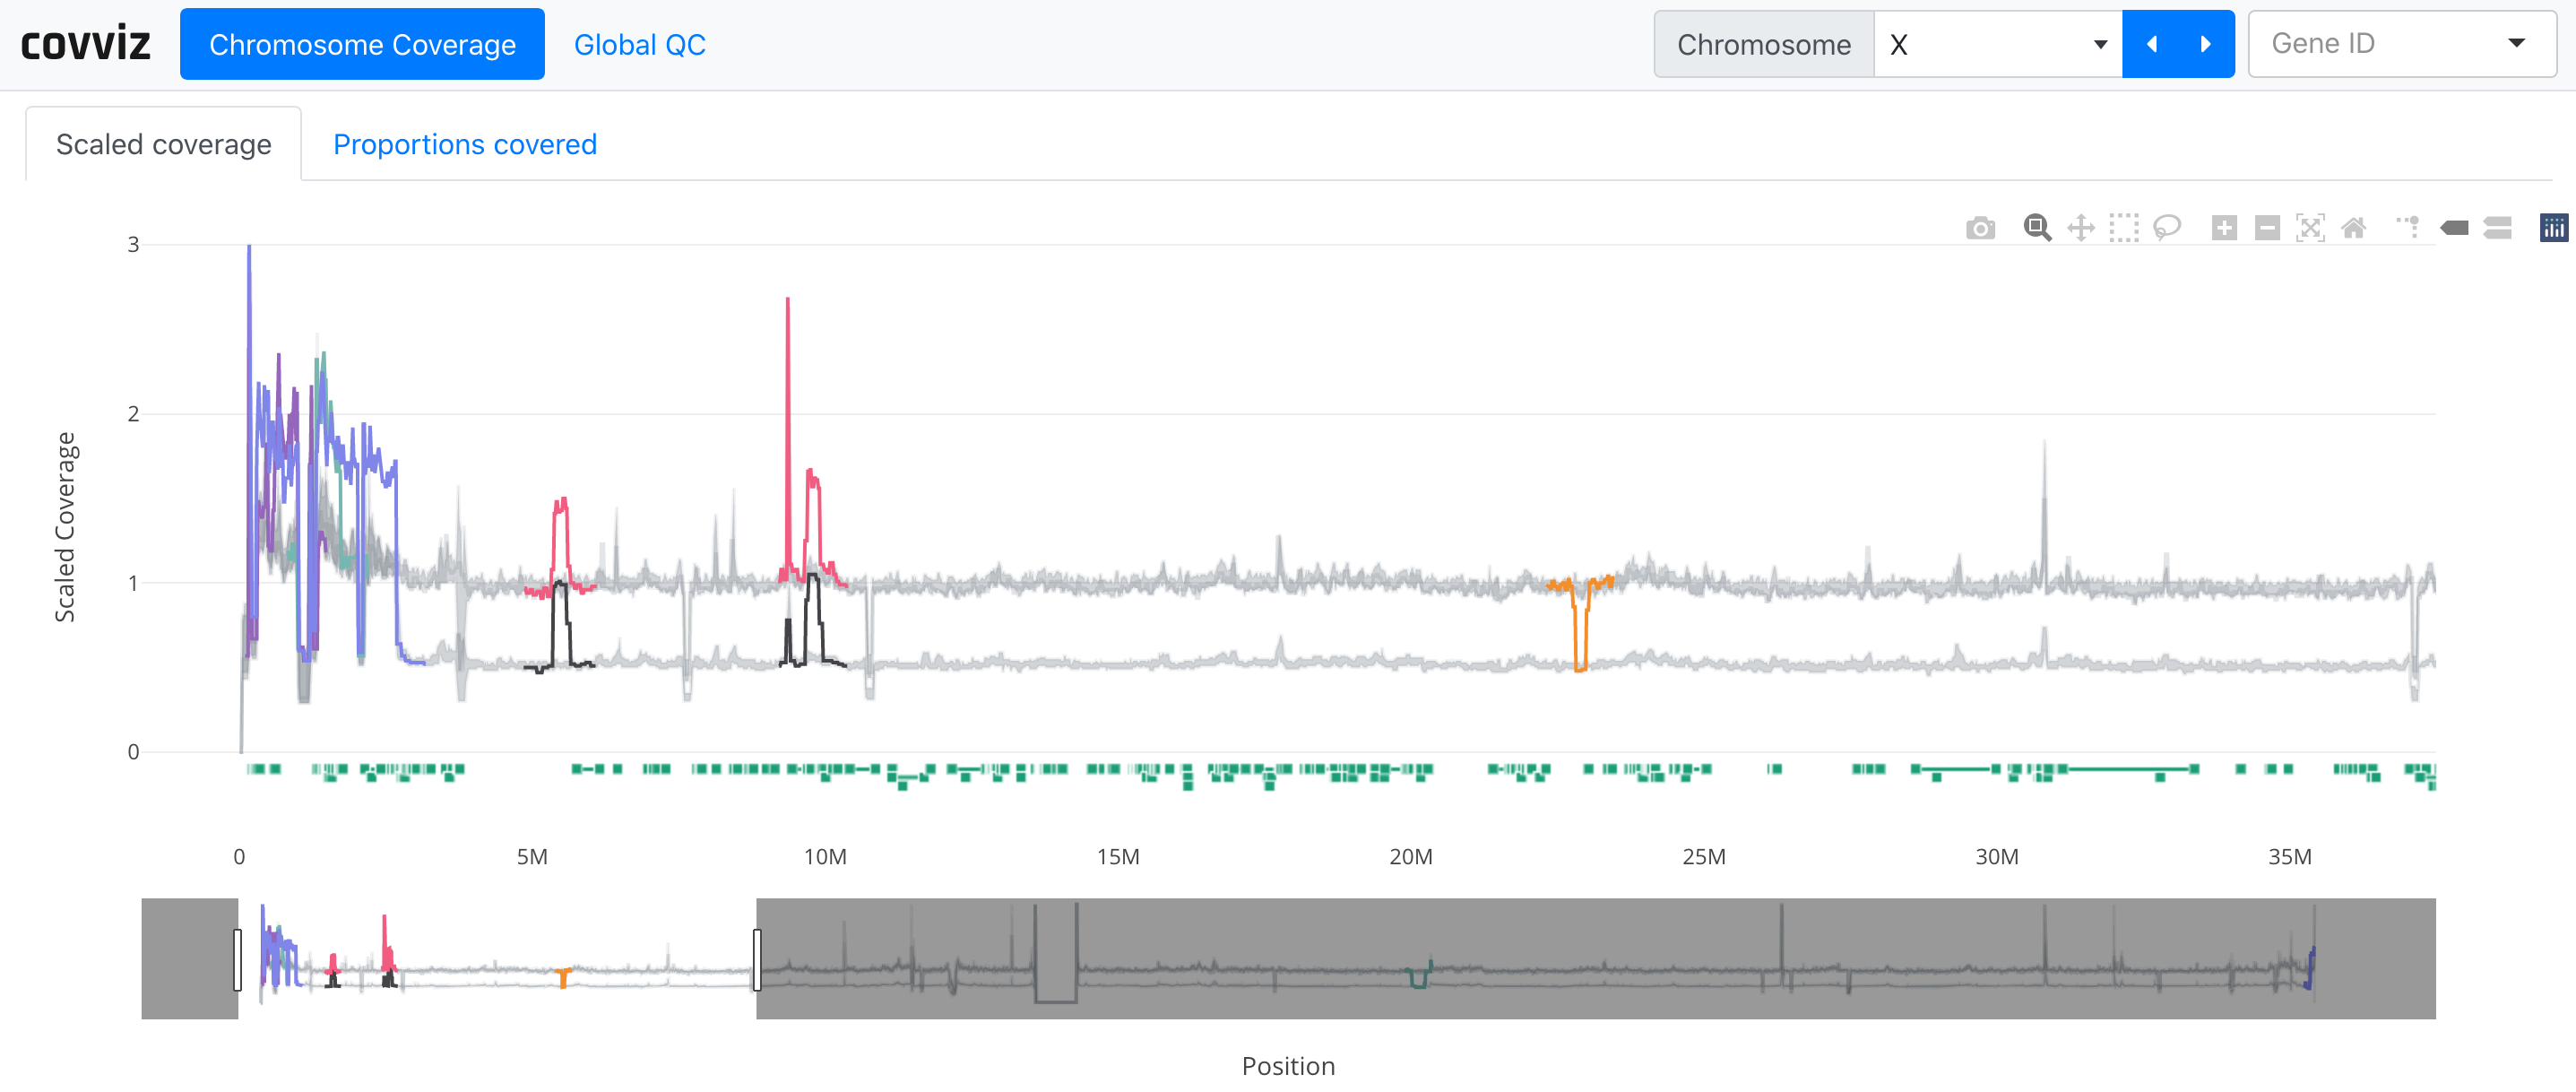Activate the Box Select tool
2576x1092 pixels.
coord(2124,228)
